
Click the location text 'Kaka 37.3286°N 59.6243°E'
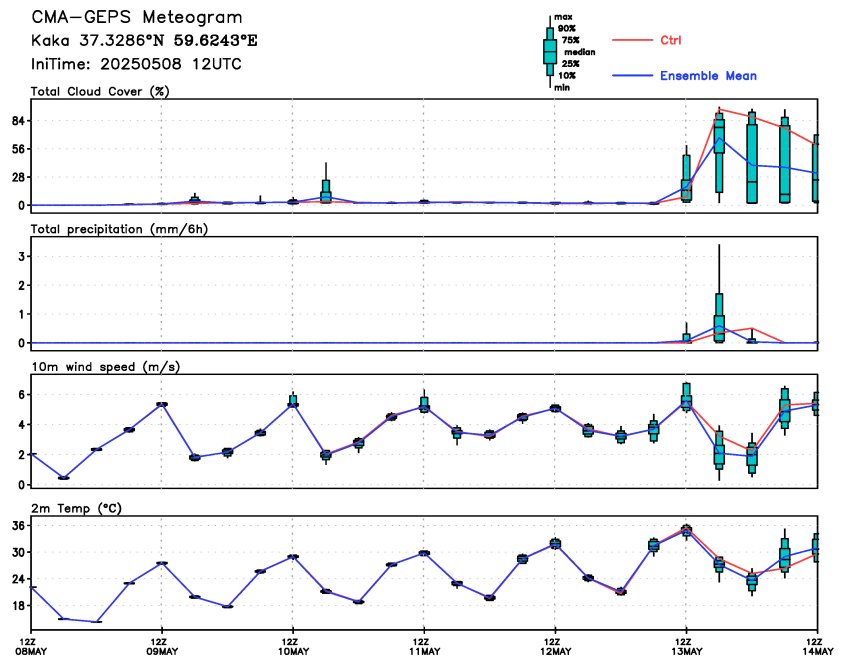click(144, 40)
